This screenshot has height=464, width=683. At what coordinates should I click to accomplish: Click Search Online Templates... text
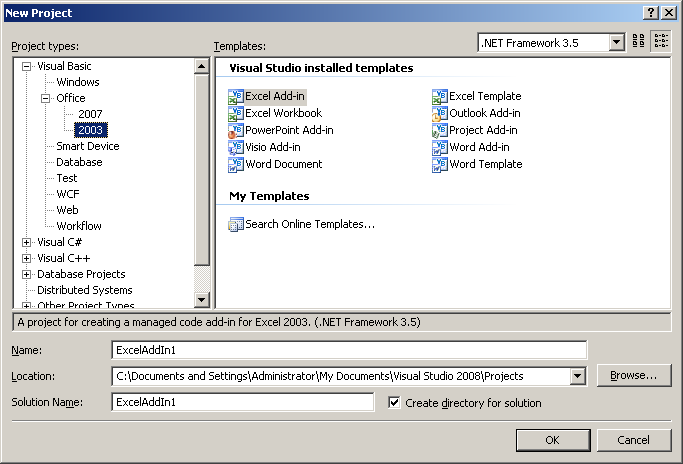310,224
